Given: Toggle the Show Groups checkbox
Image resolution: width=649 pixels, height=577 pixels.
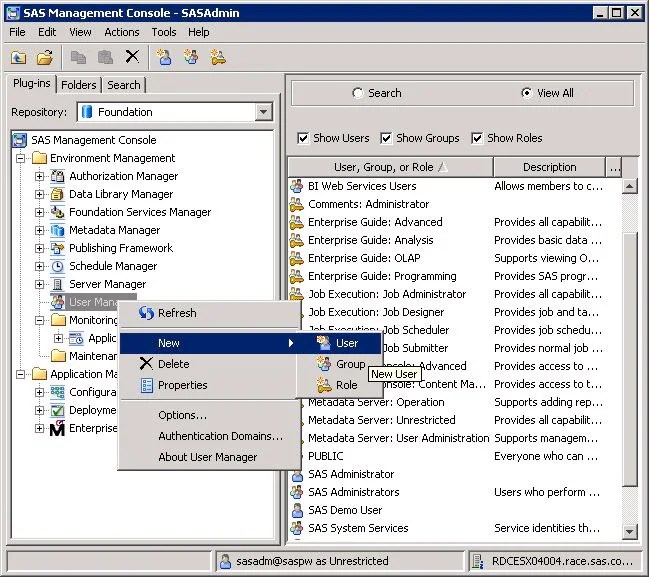Looking at the screenshot, I should [386, 138].
